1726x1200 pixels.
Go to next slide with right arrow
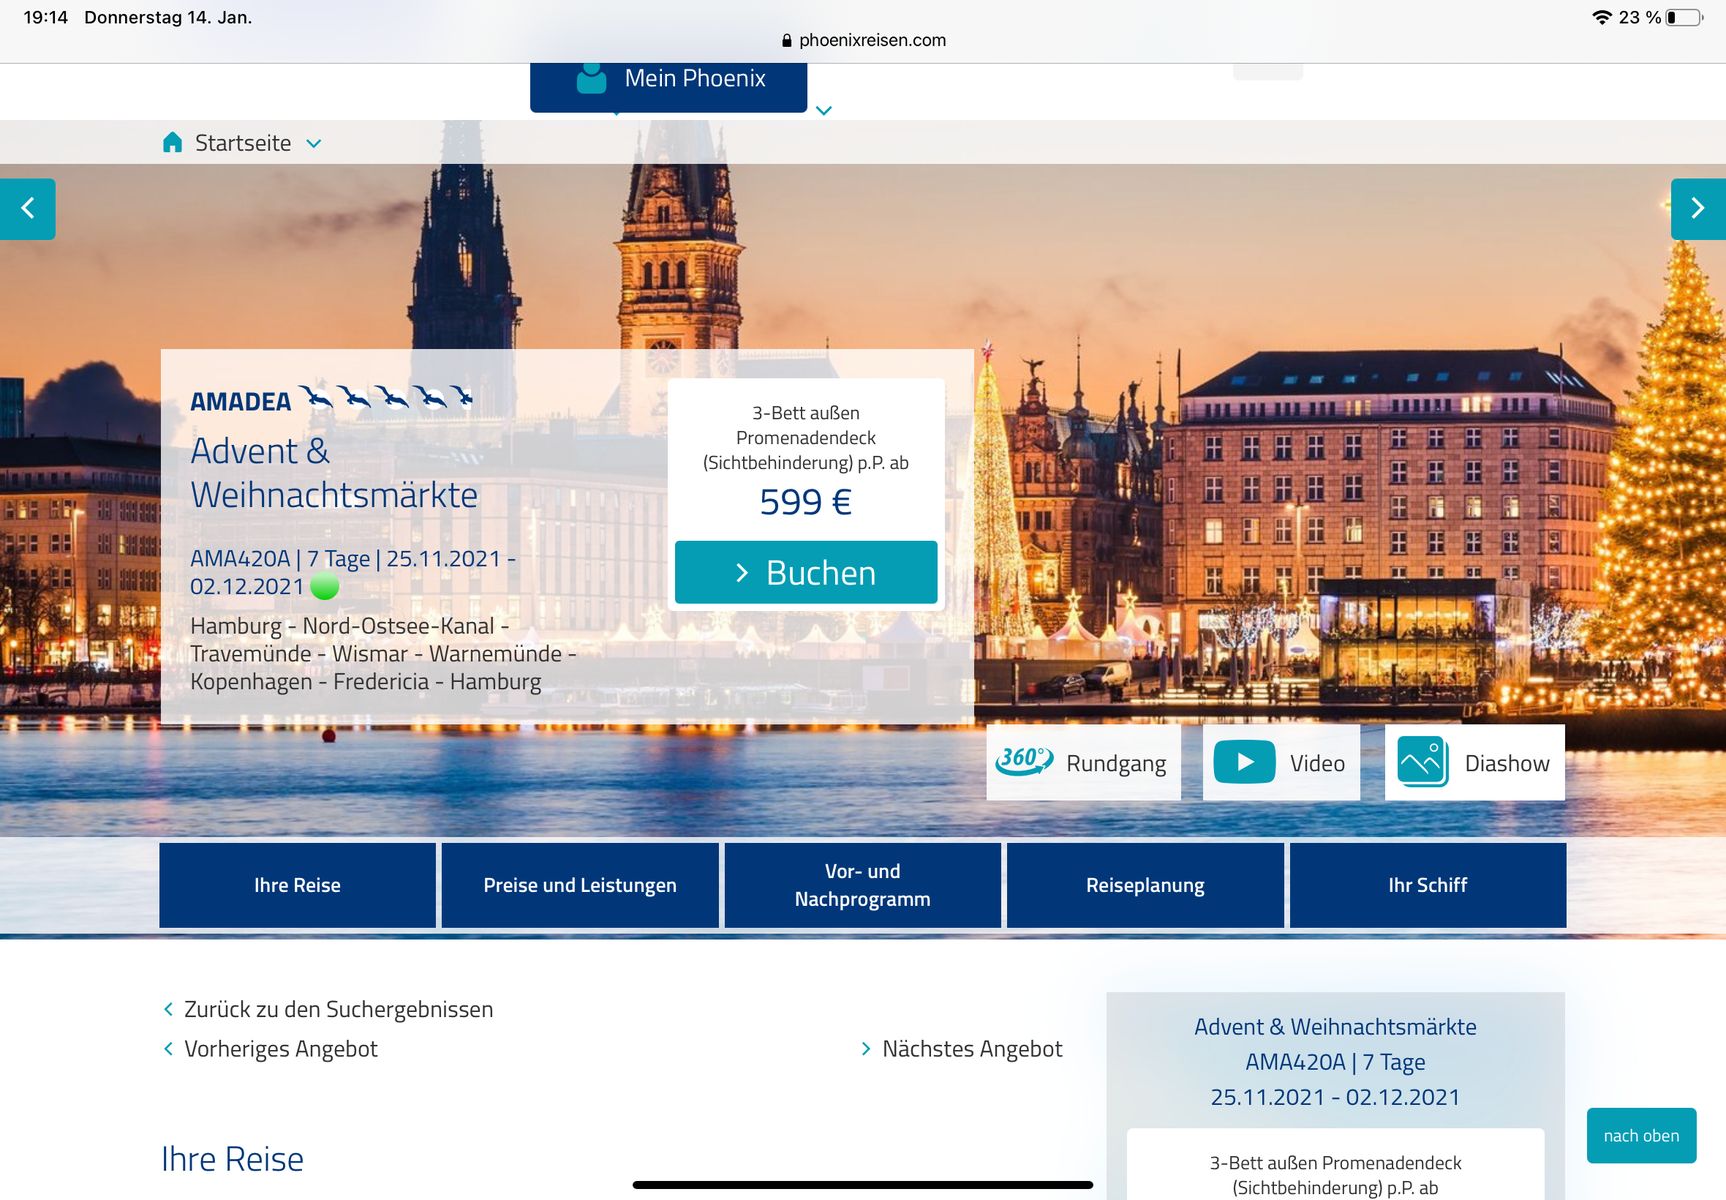point(1697,208)
